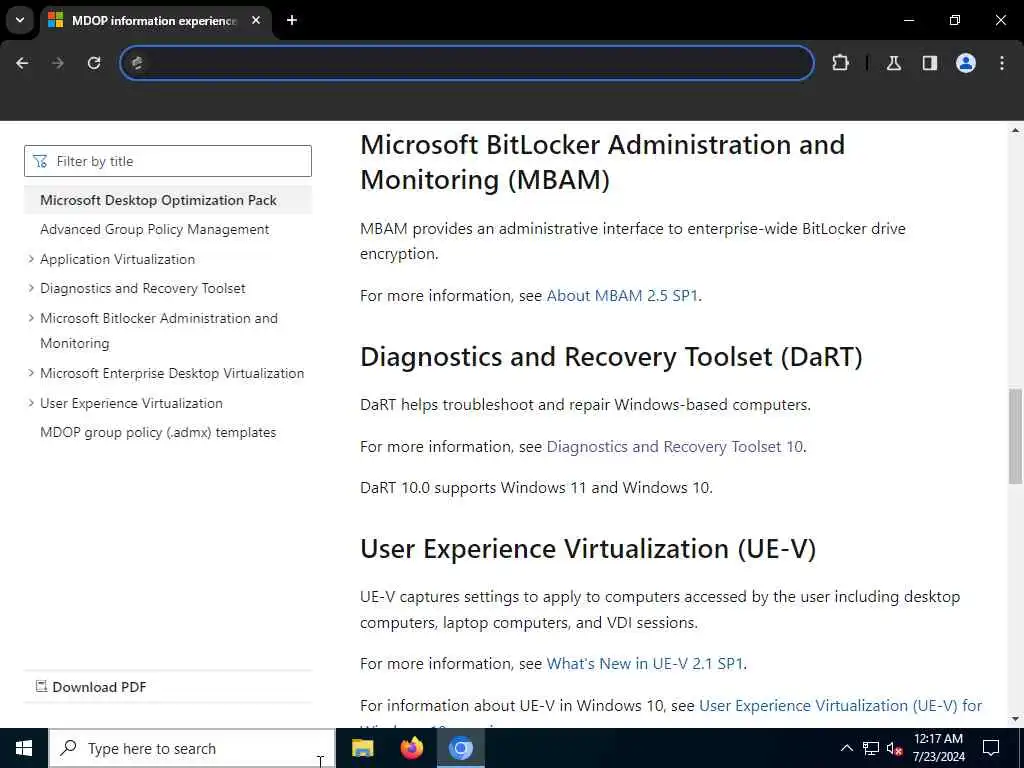
Task: Open the Chrome profile avatar
Action: point(966,63)
